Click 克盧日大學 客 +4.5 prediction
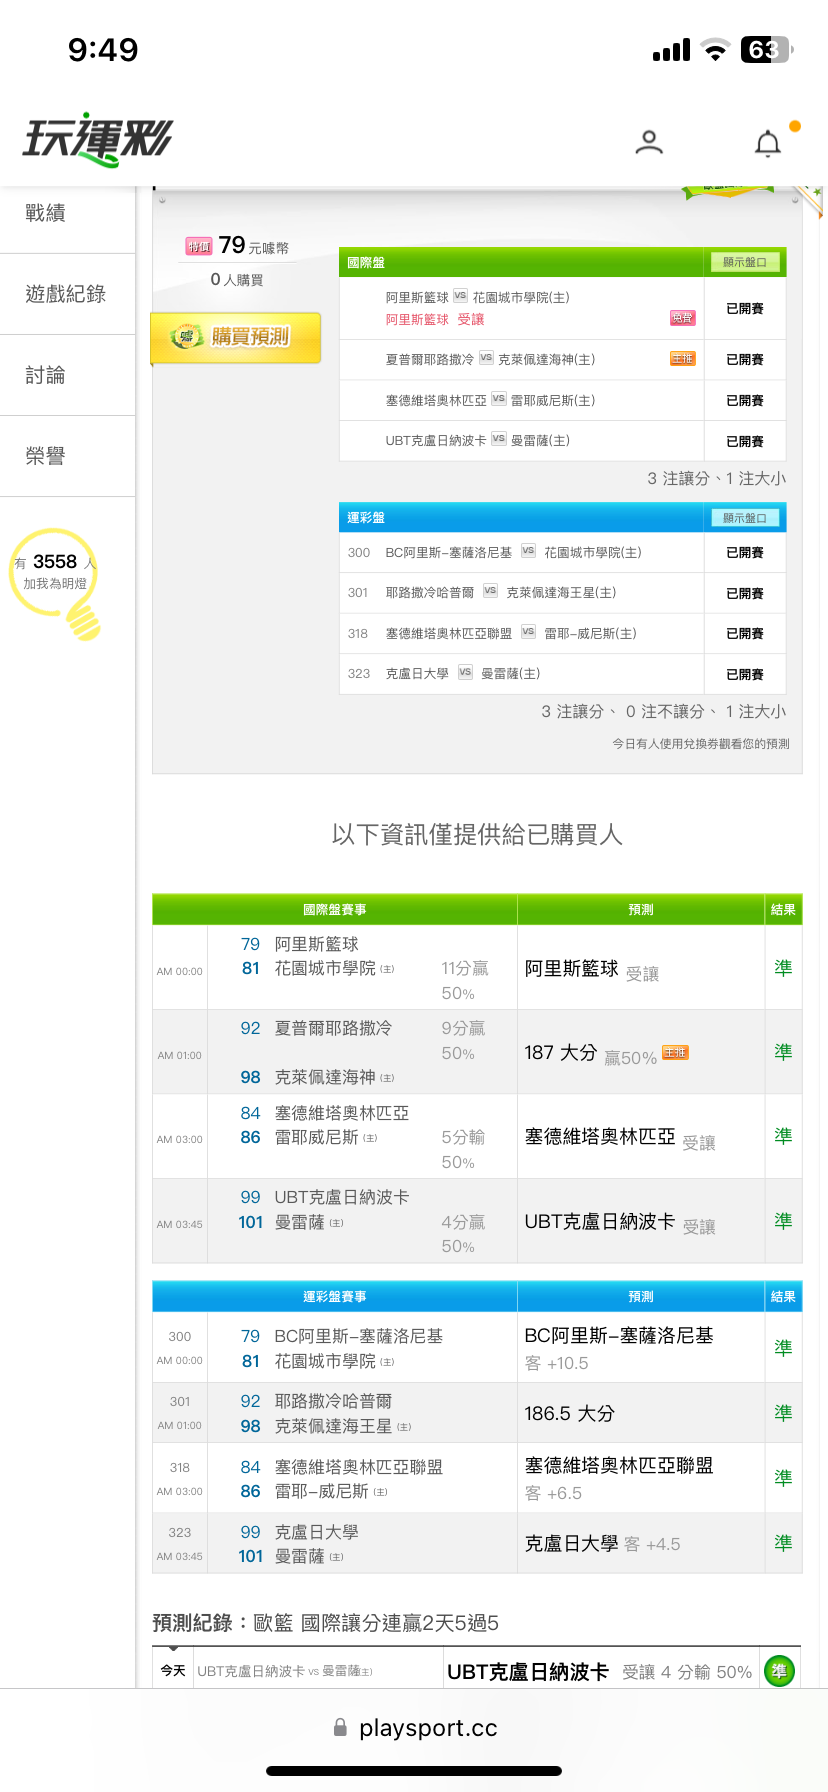The image size is (828, 1792). pos(641,1543)
